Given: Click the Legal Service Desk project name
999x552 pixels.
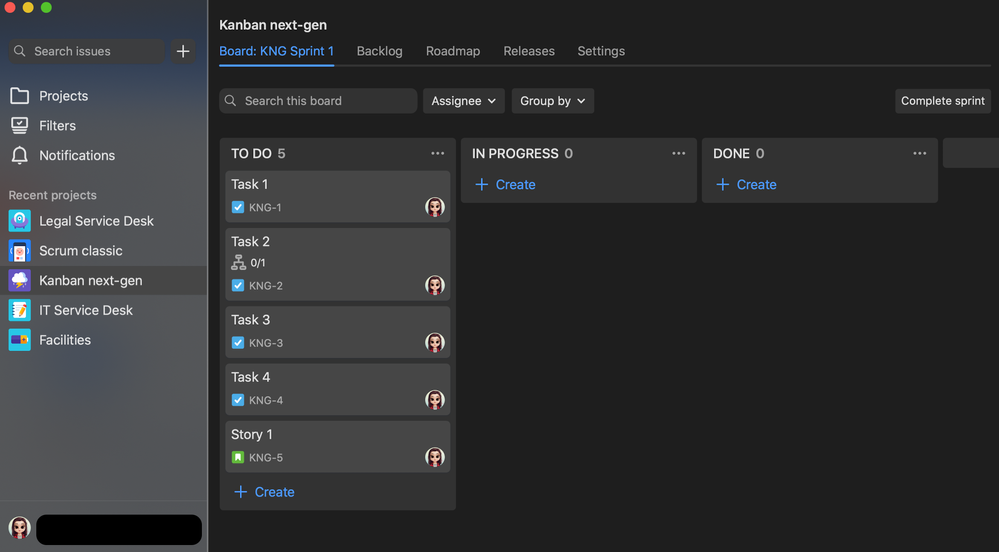Looking at the screenshot, I should coord(96,221).
